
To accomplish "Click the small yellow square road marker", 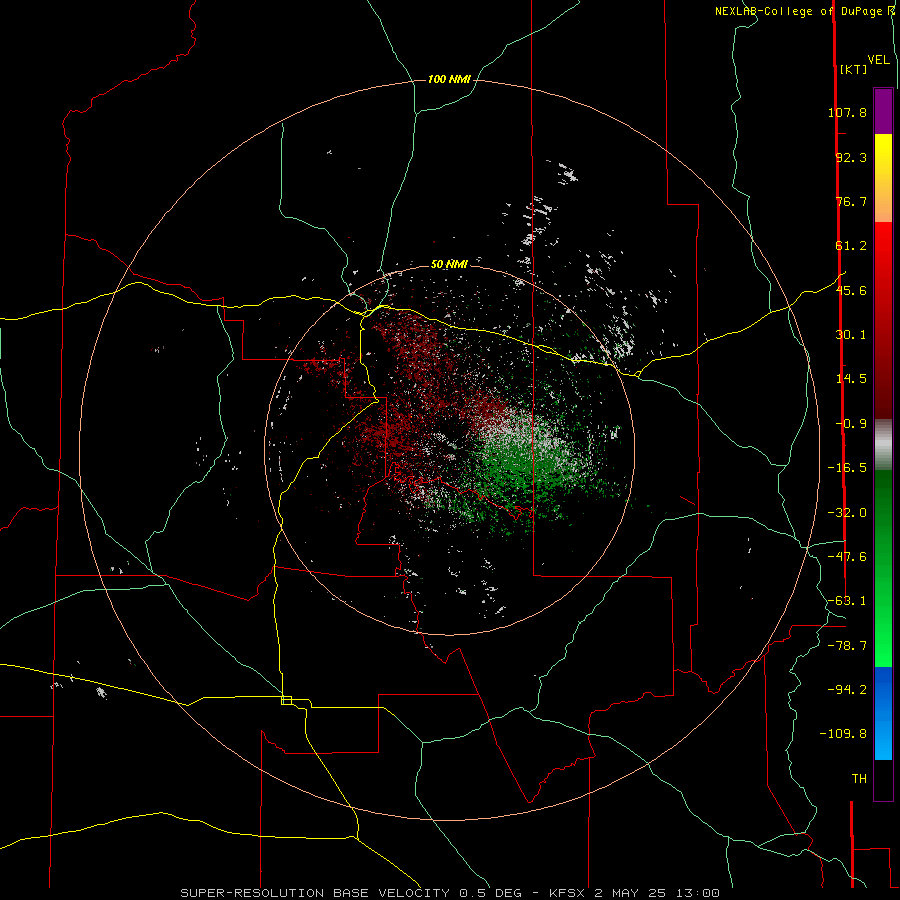I will click(286, 700).
